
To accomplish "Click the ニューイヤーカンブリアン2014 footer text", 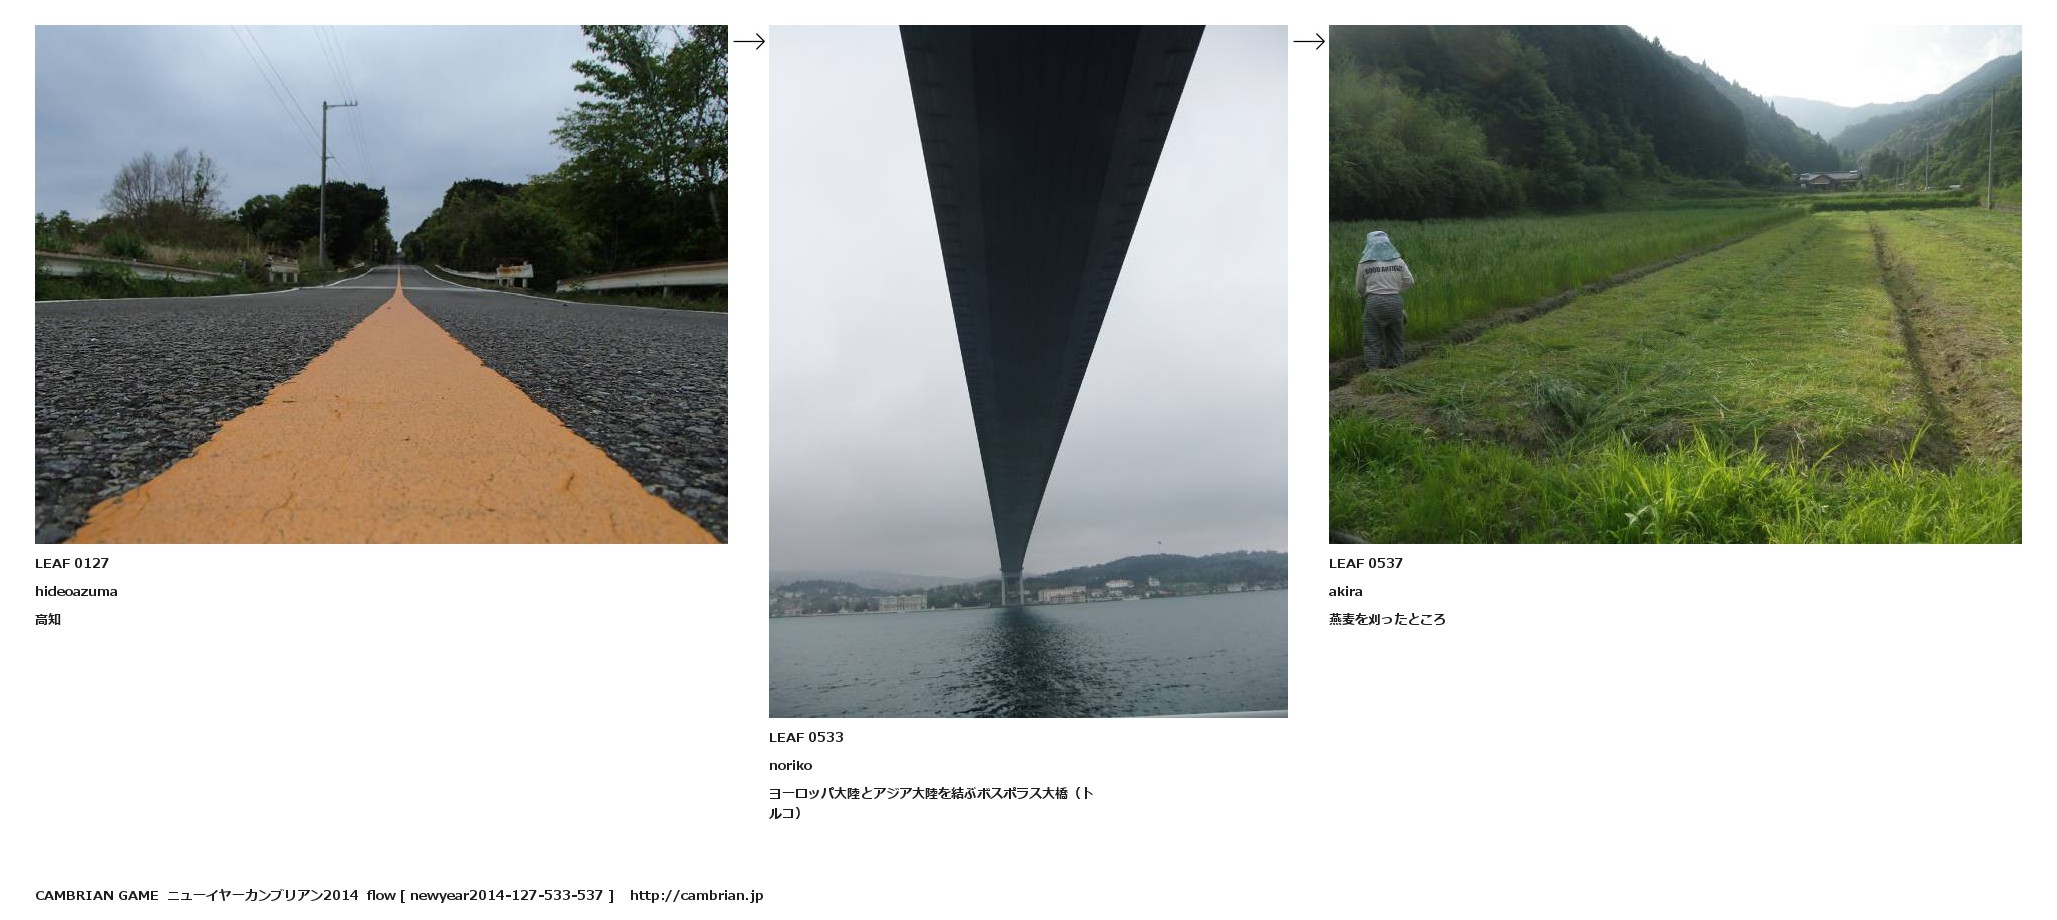I will [262, 895].
